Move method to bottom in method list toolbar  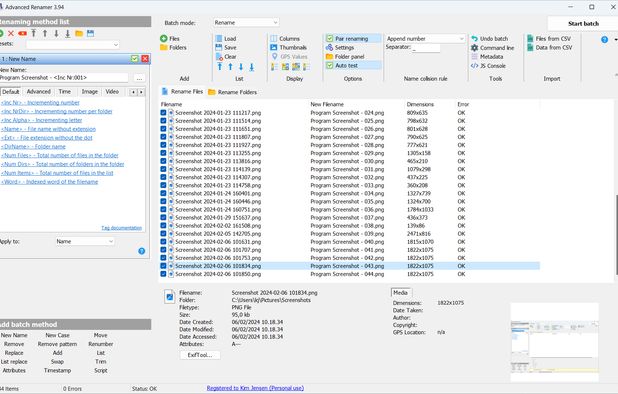coord(68,33)
